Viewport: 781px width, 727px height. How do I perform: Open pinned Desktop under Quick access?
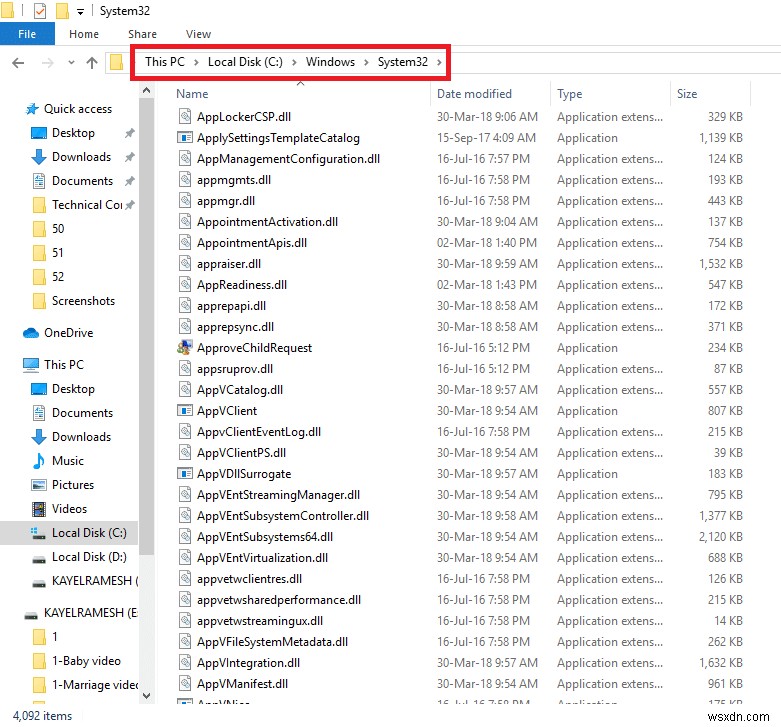tap(73, 133)
